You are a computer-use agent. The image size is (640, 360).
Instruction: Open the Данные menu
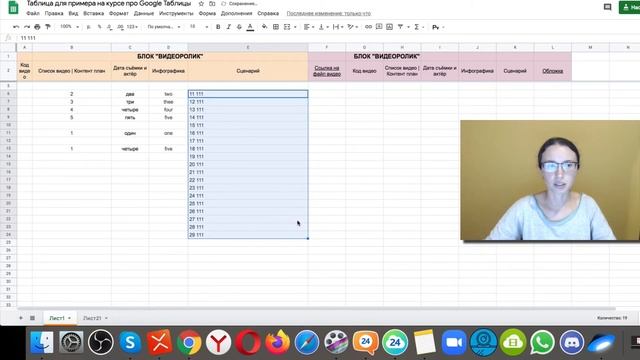pyautogui.click(x=144, y=13)
